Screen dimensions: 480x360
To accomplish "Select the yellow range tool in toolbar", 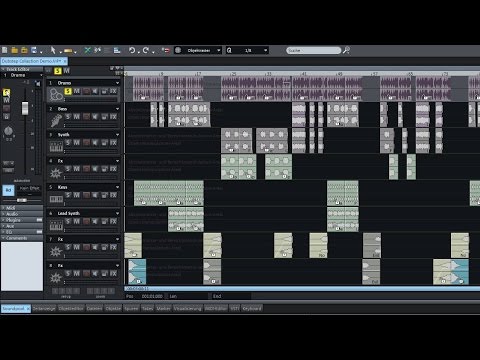I will (68, 51).
